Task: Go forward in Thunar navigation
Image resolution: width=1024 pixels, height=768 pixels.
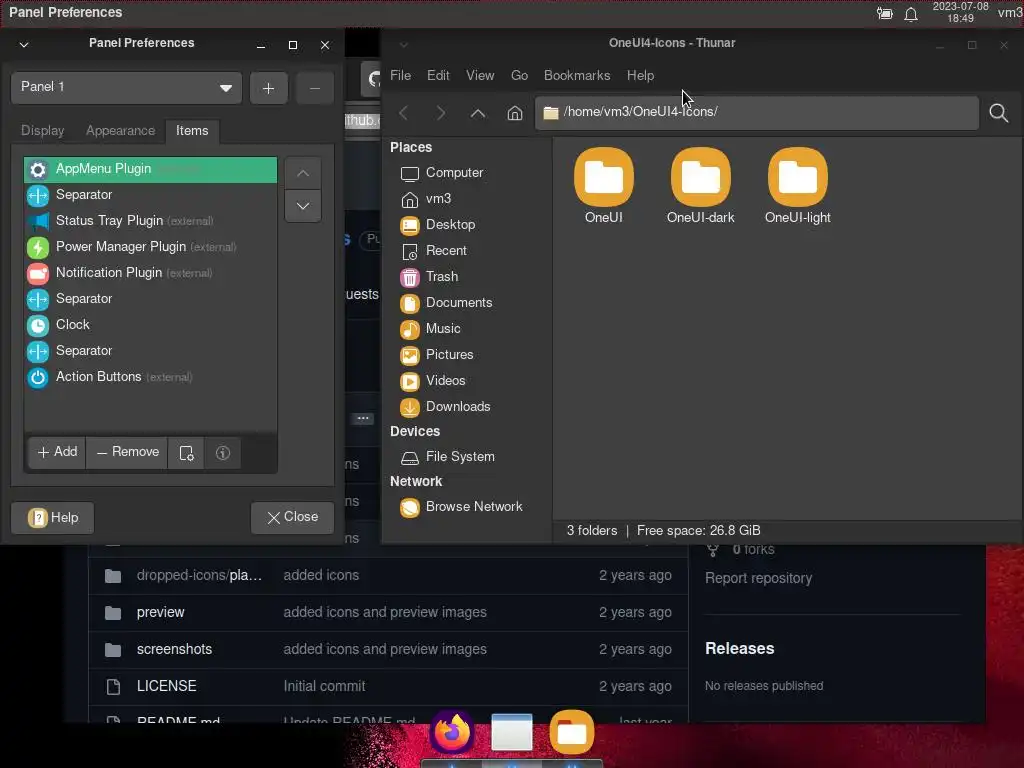Action: [441, 113]
